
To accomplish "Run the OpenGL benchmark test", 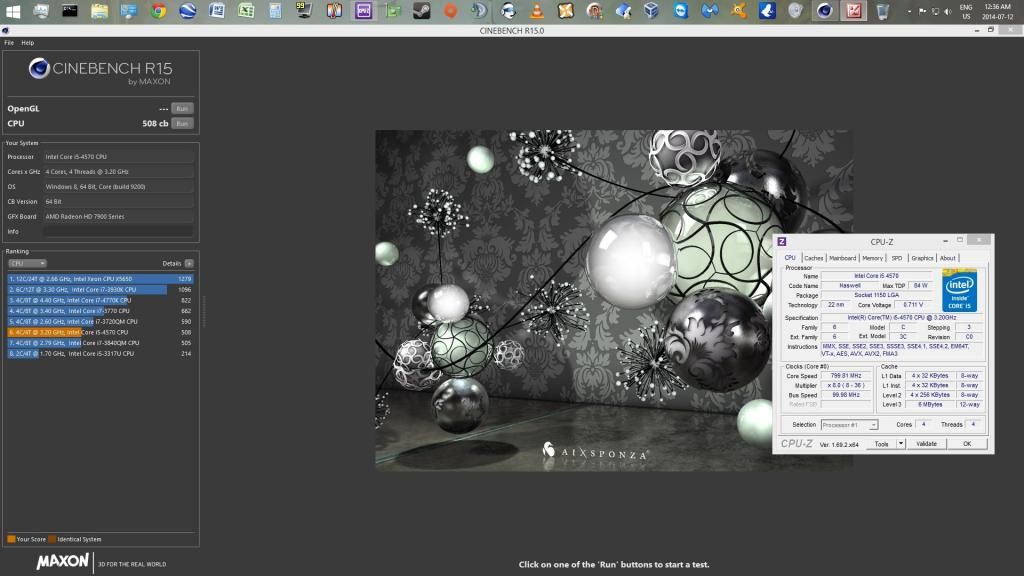I will point(182,108).
